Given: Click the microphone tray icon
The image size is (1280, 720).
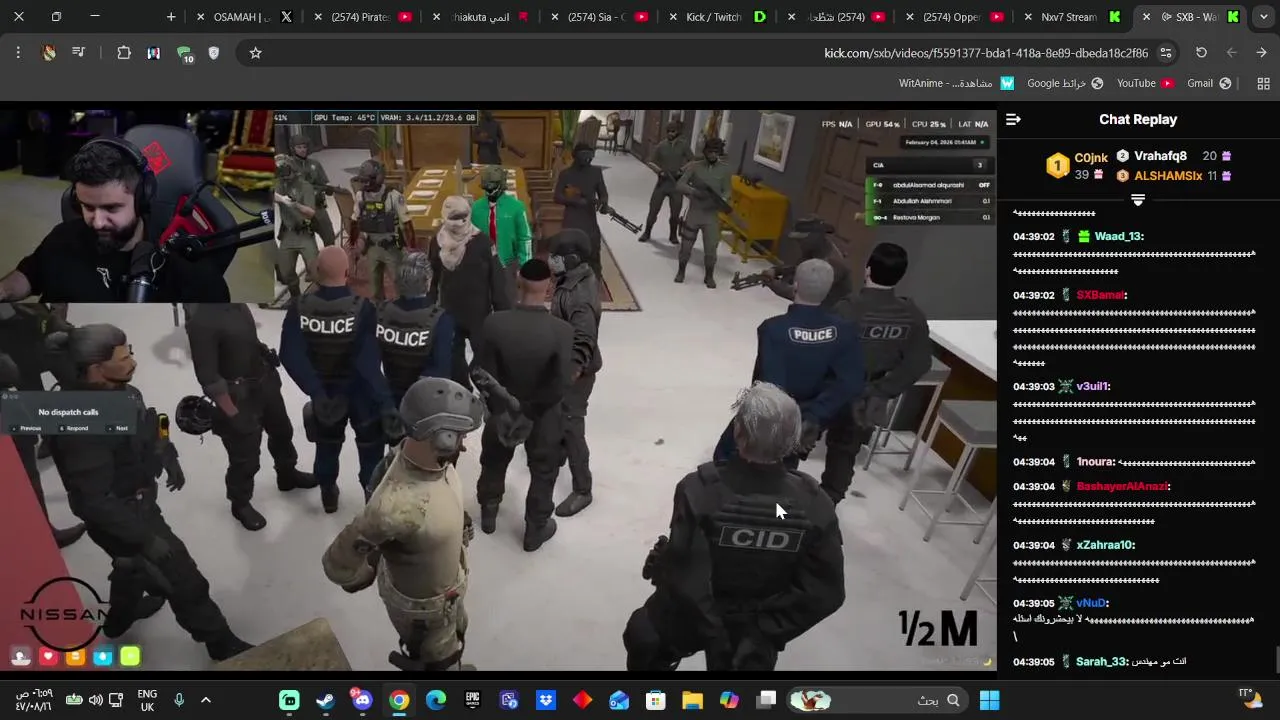Looking at the screenshot, I should pyautogui.click(x=179, y=700).
